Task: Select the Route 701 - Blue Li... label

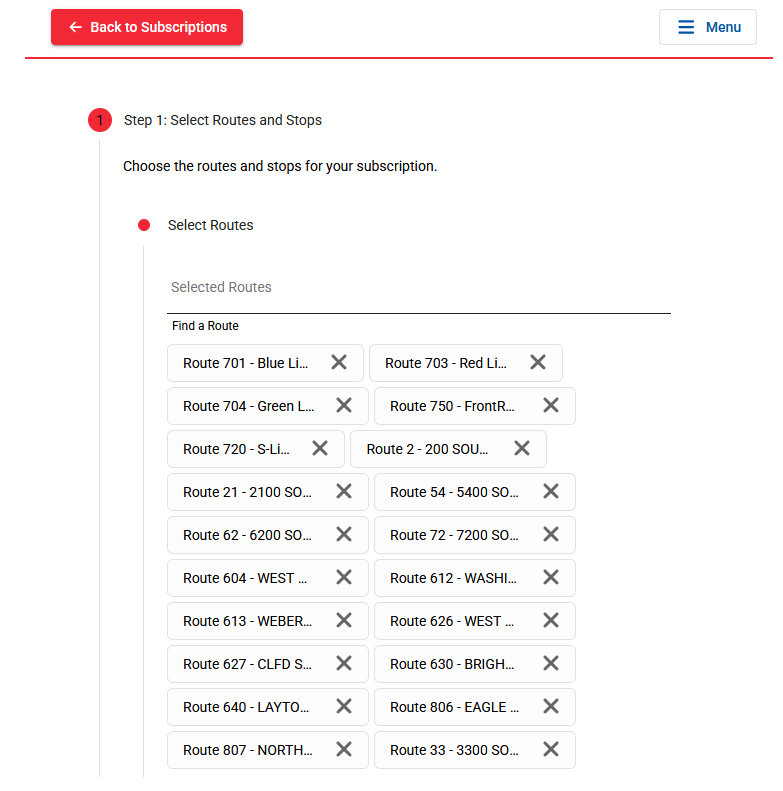Action: point(246,363)
